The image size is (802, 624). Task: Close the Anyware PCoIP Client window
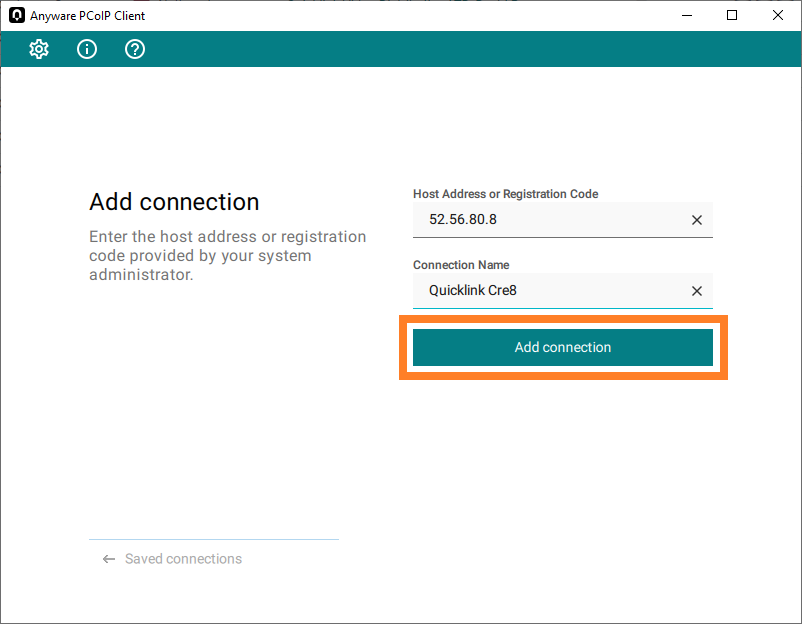[778, 15]
